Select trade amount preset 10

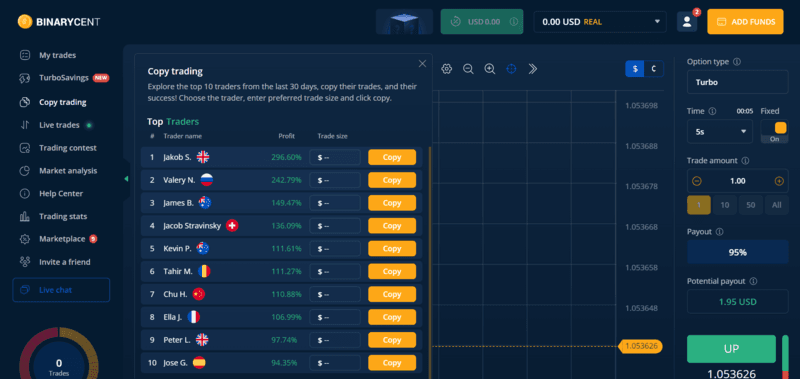tap(724, 205)
